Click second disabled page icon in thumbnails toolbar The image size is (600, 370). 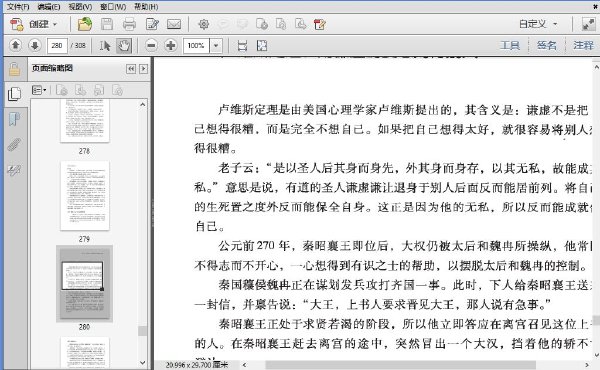[x=80, y=90]
